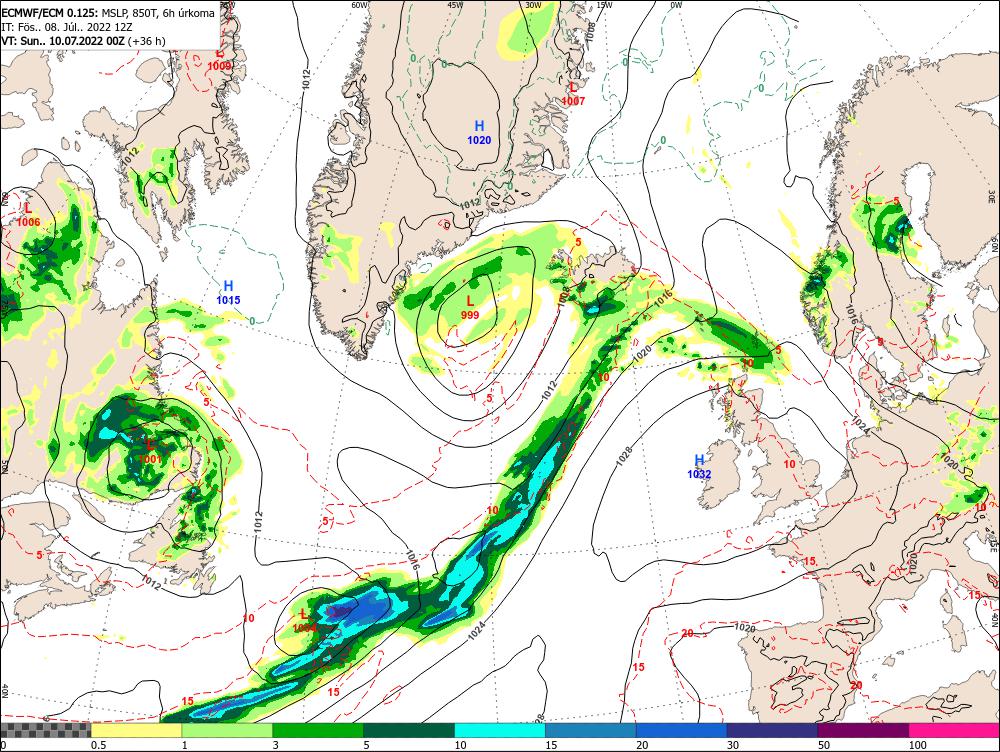Click the blue 20–30 mm legend swatch
Screen dimensions: 1000x752
click(x=682, y=730)
